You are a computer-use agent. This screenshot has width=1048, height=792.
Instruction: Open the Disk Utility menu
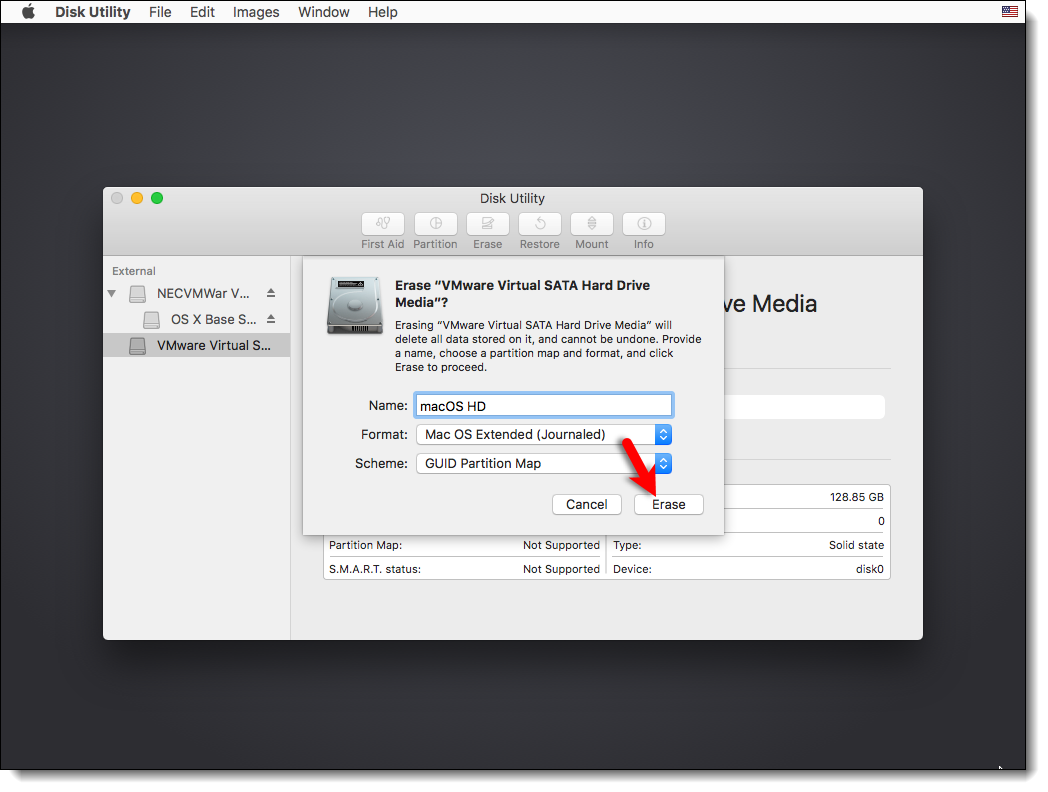coord(92,12)
